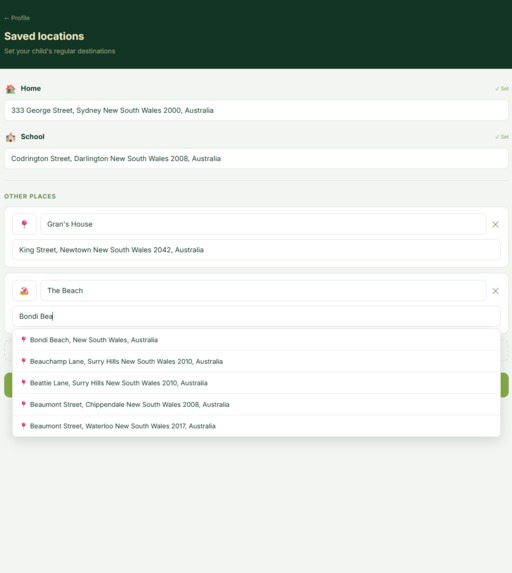Open the pin emoji picker for Gran's House
Screen dimensions: 512x573
tap(24, 224)
